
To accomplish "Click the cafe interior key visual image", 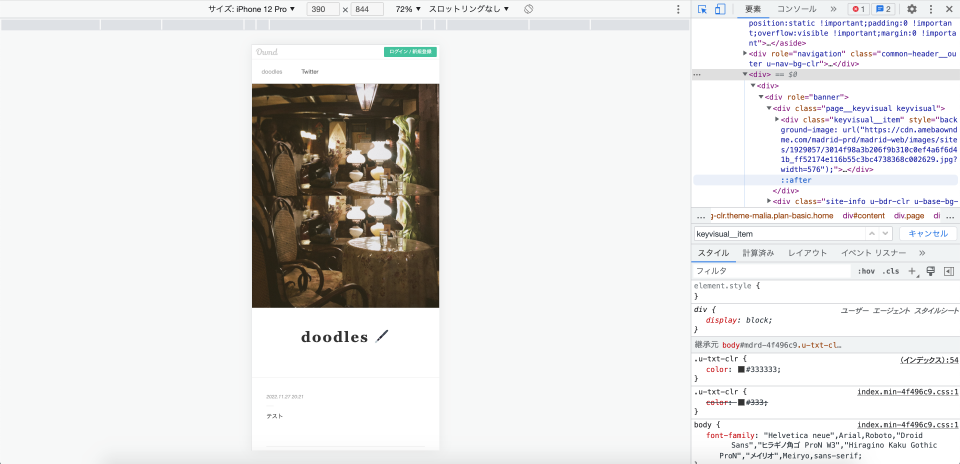I will [345, 196].
